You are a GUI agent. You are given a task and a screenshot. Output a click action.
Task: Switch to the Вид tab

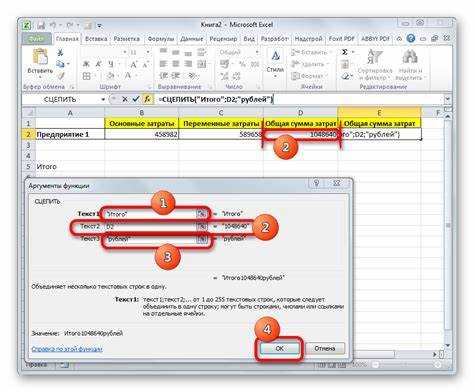click(249, 39)
